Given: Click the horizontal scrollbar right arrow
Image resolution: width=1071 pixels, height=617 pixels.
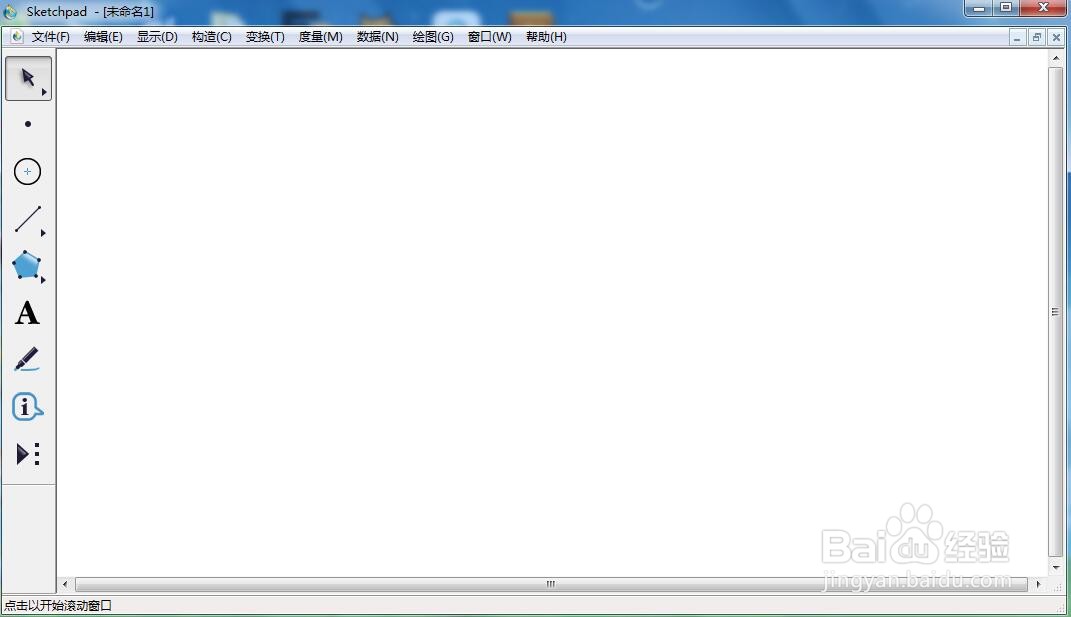Looking at the screenshot, I should pyautogui.click(x=1038, y=584).
